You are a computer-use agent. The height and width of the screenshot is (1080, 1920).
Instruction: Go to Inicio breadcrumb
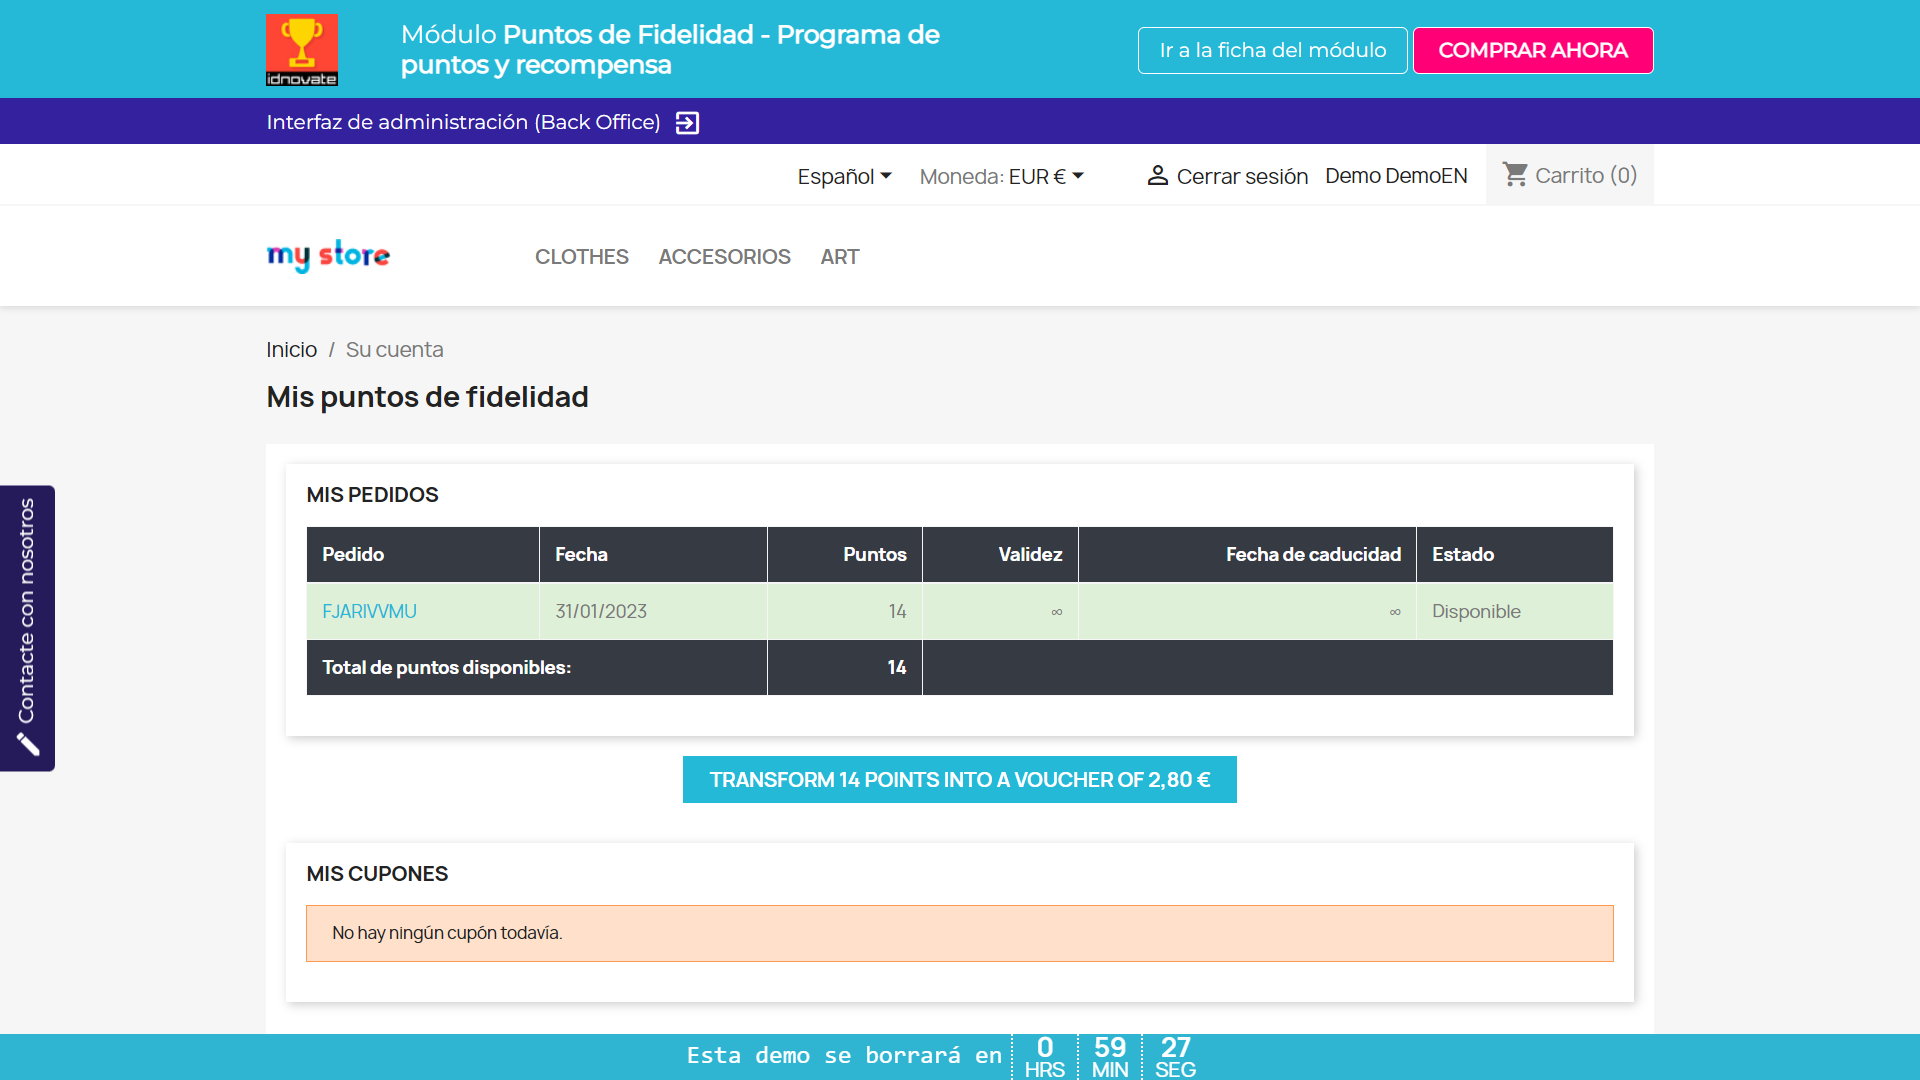(291, 350)
